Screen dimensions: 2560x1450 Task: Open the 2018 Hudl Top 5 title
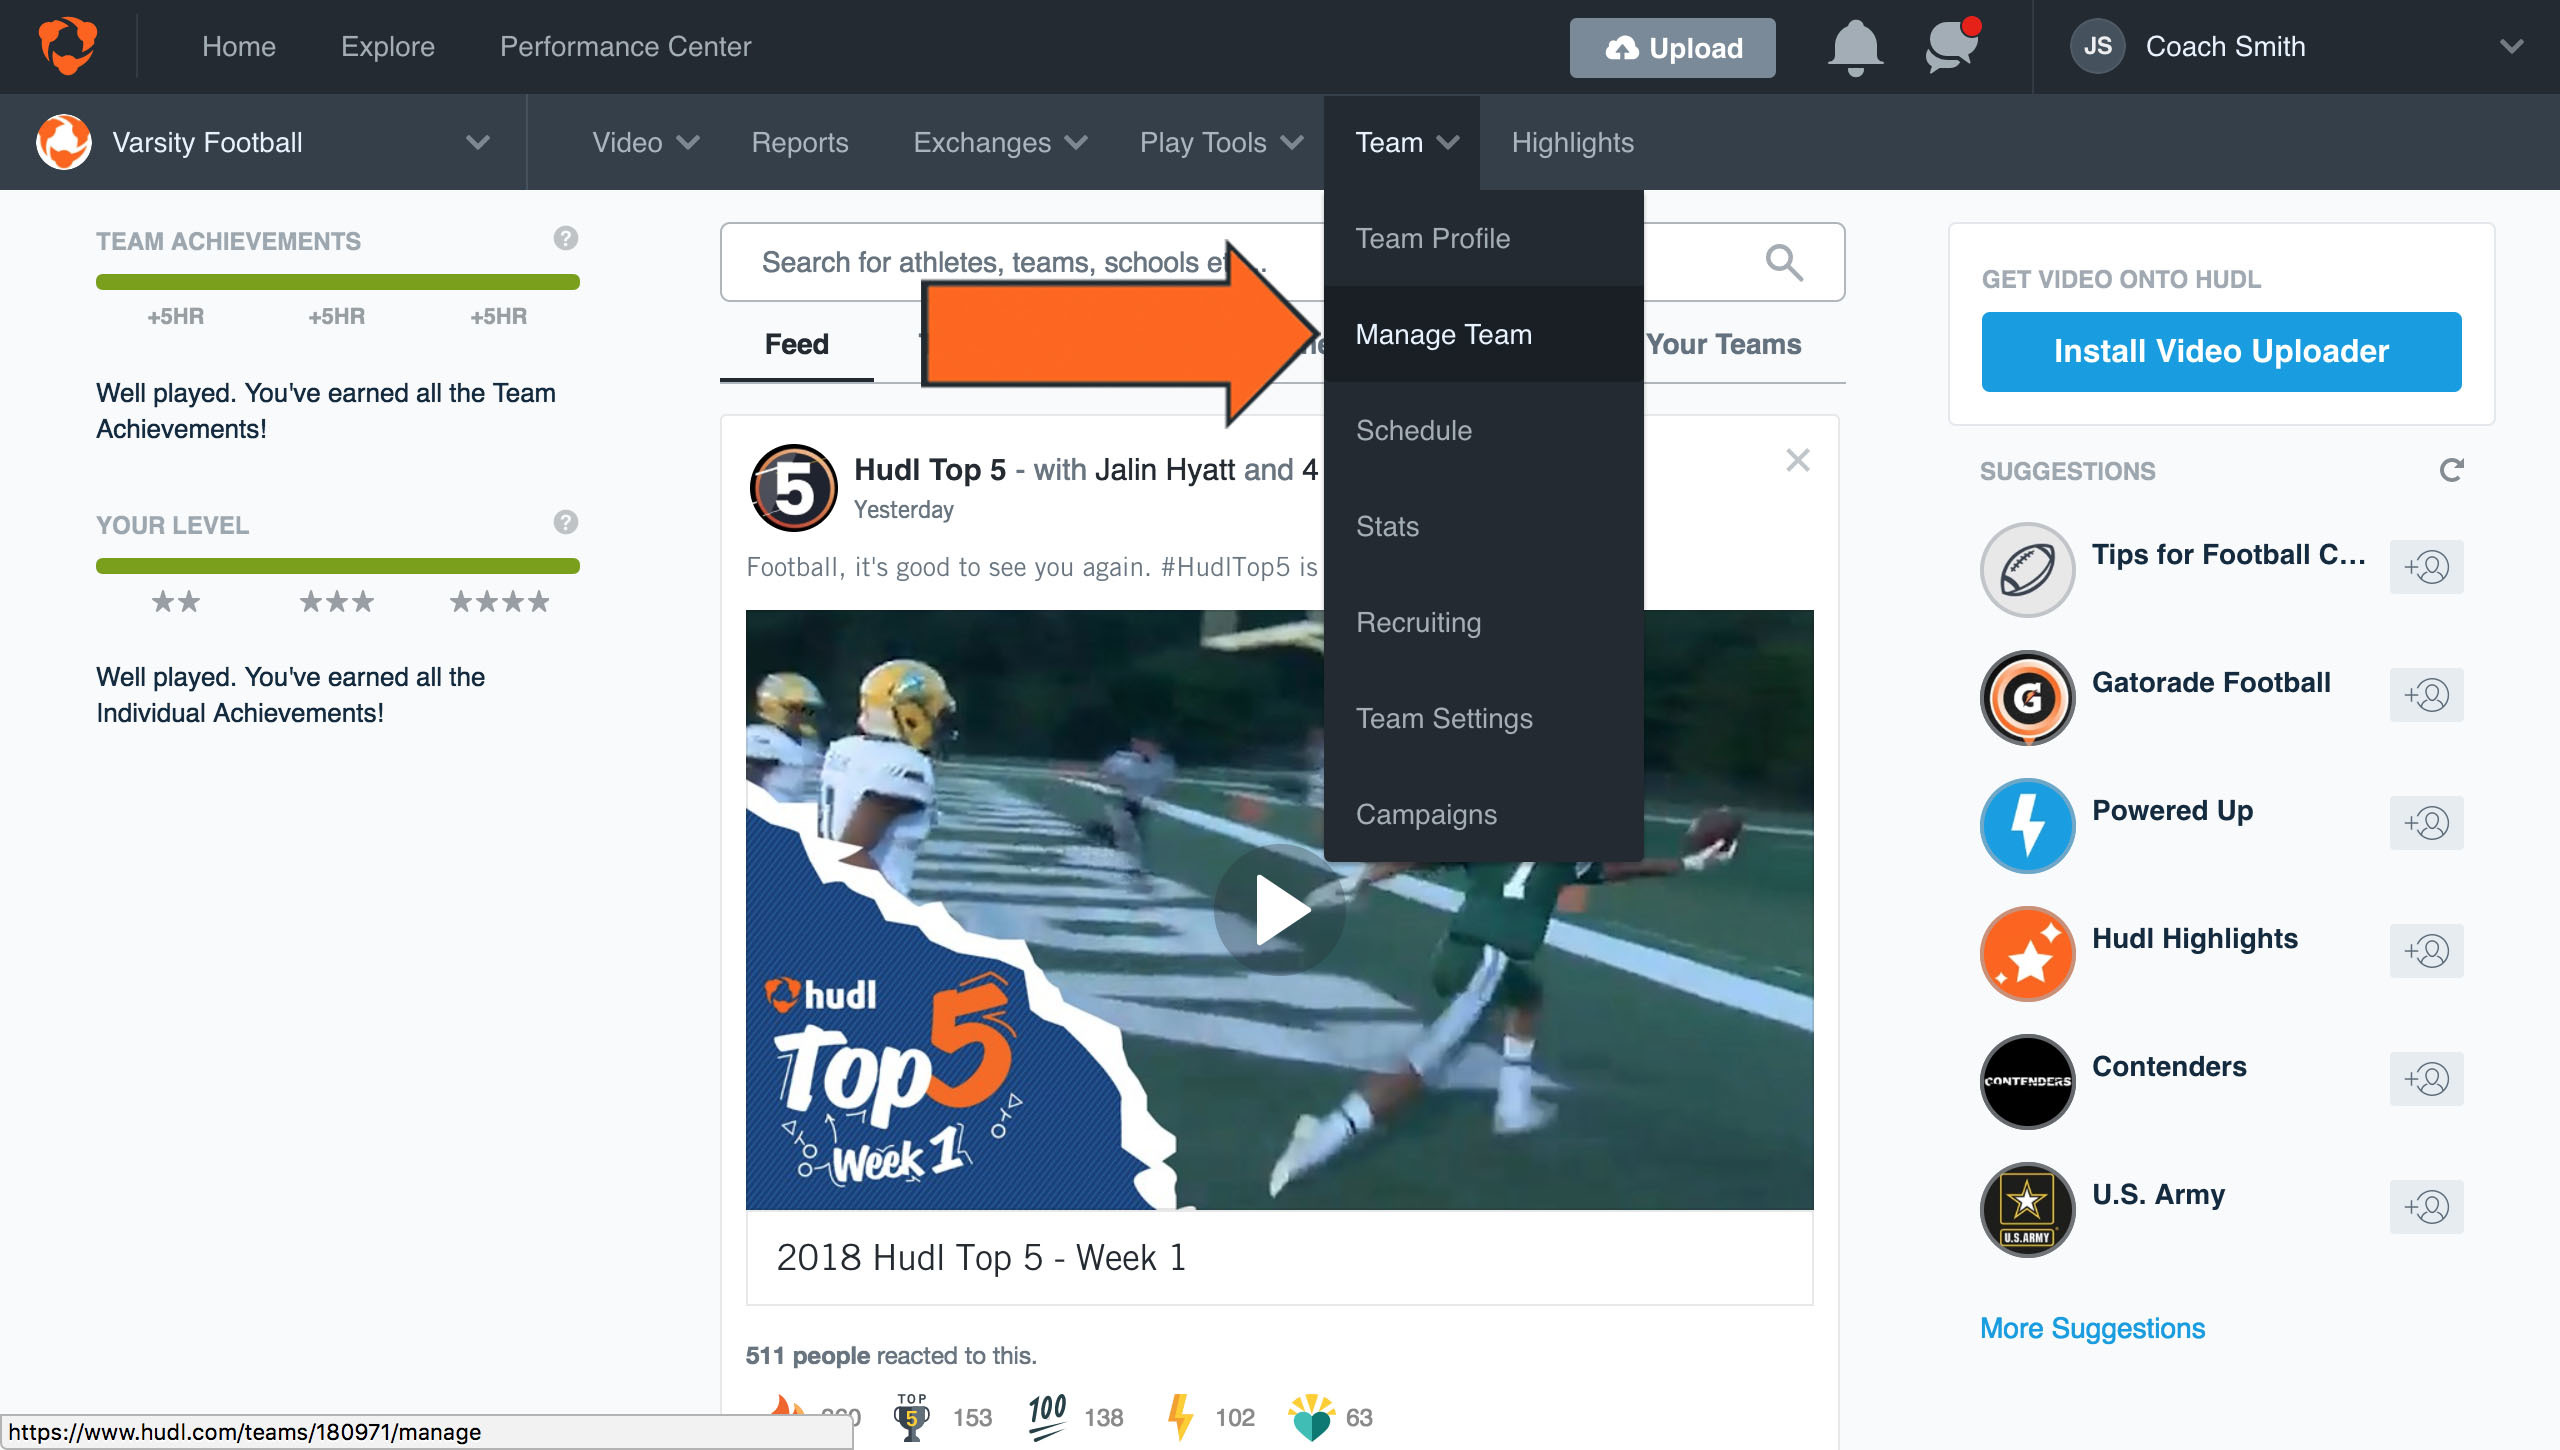point(981,1257)
